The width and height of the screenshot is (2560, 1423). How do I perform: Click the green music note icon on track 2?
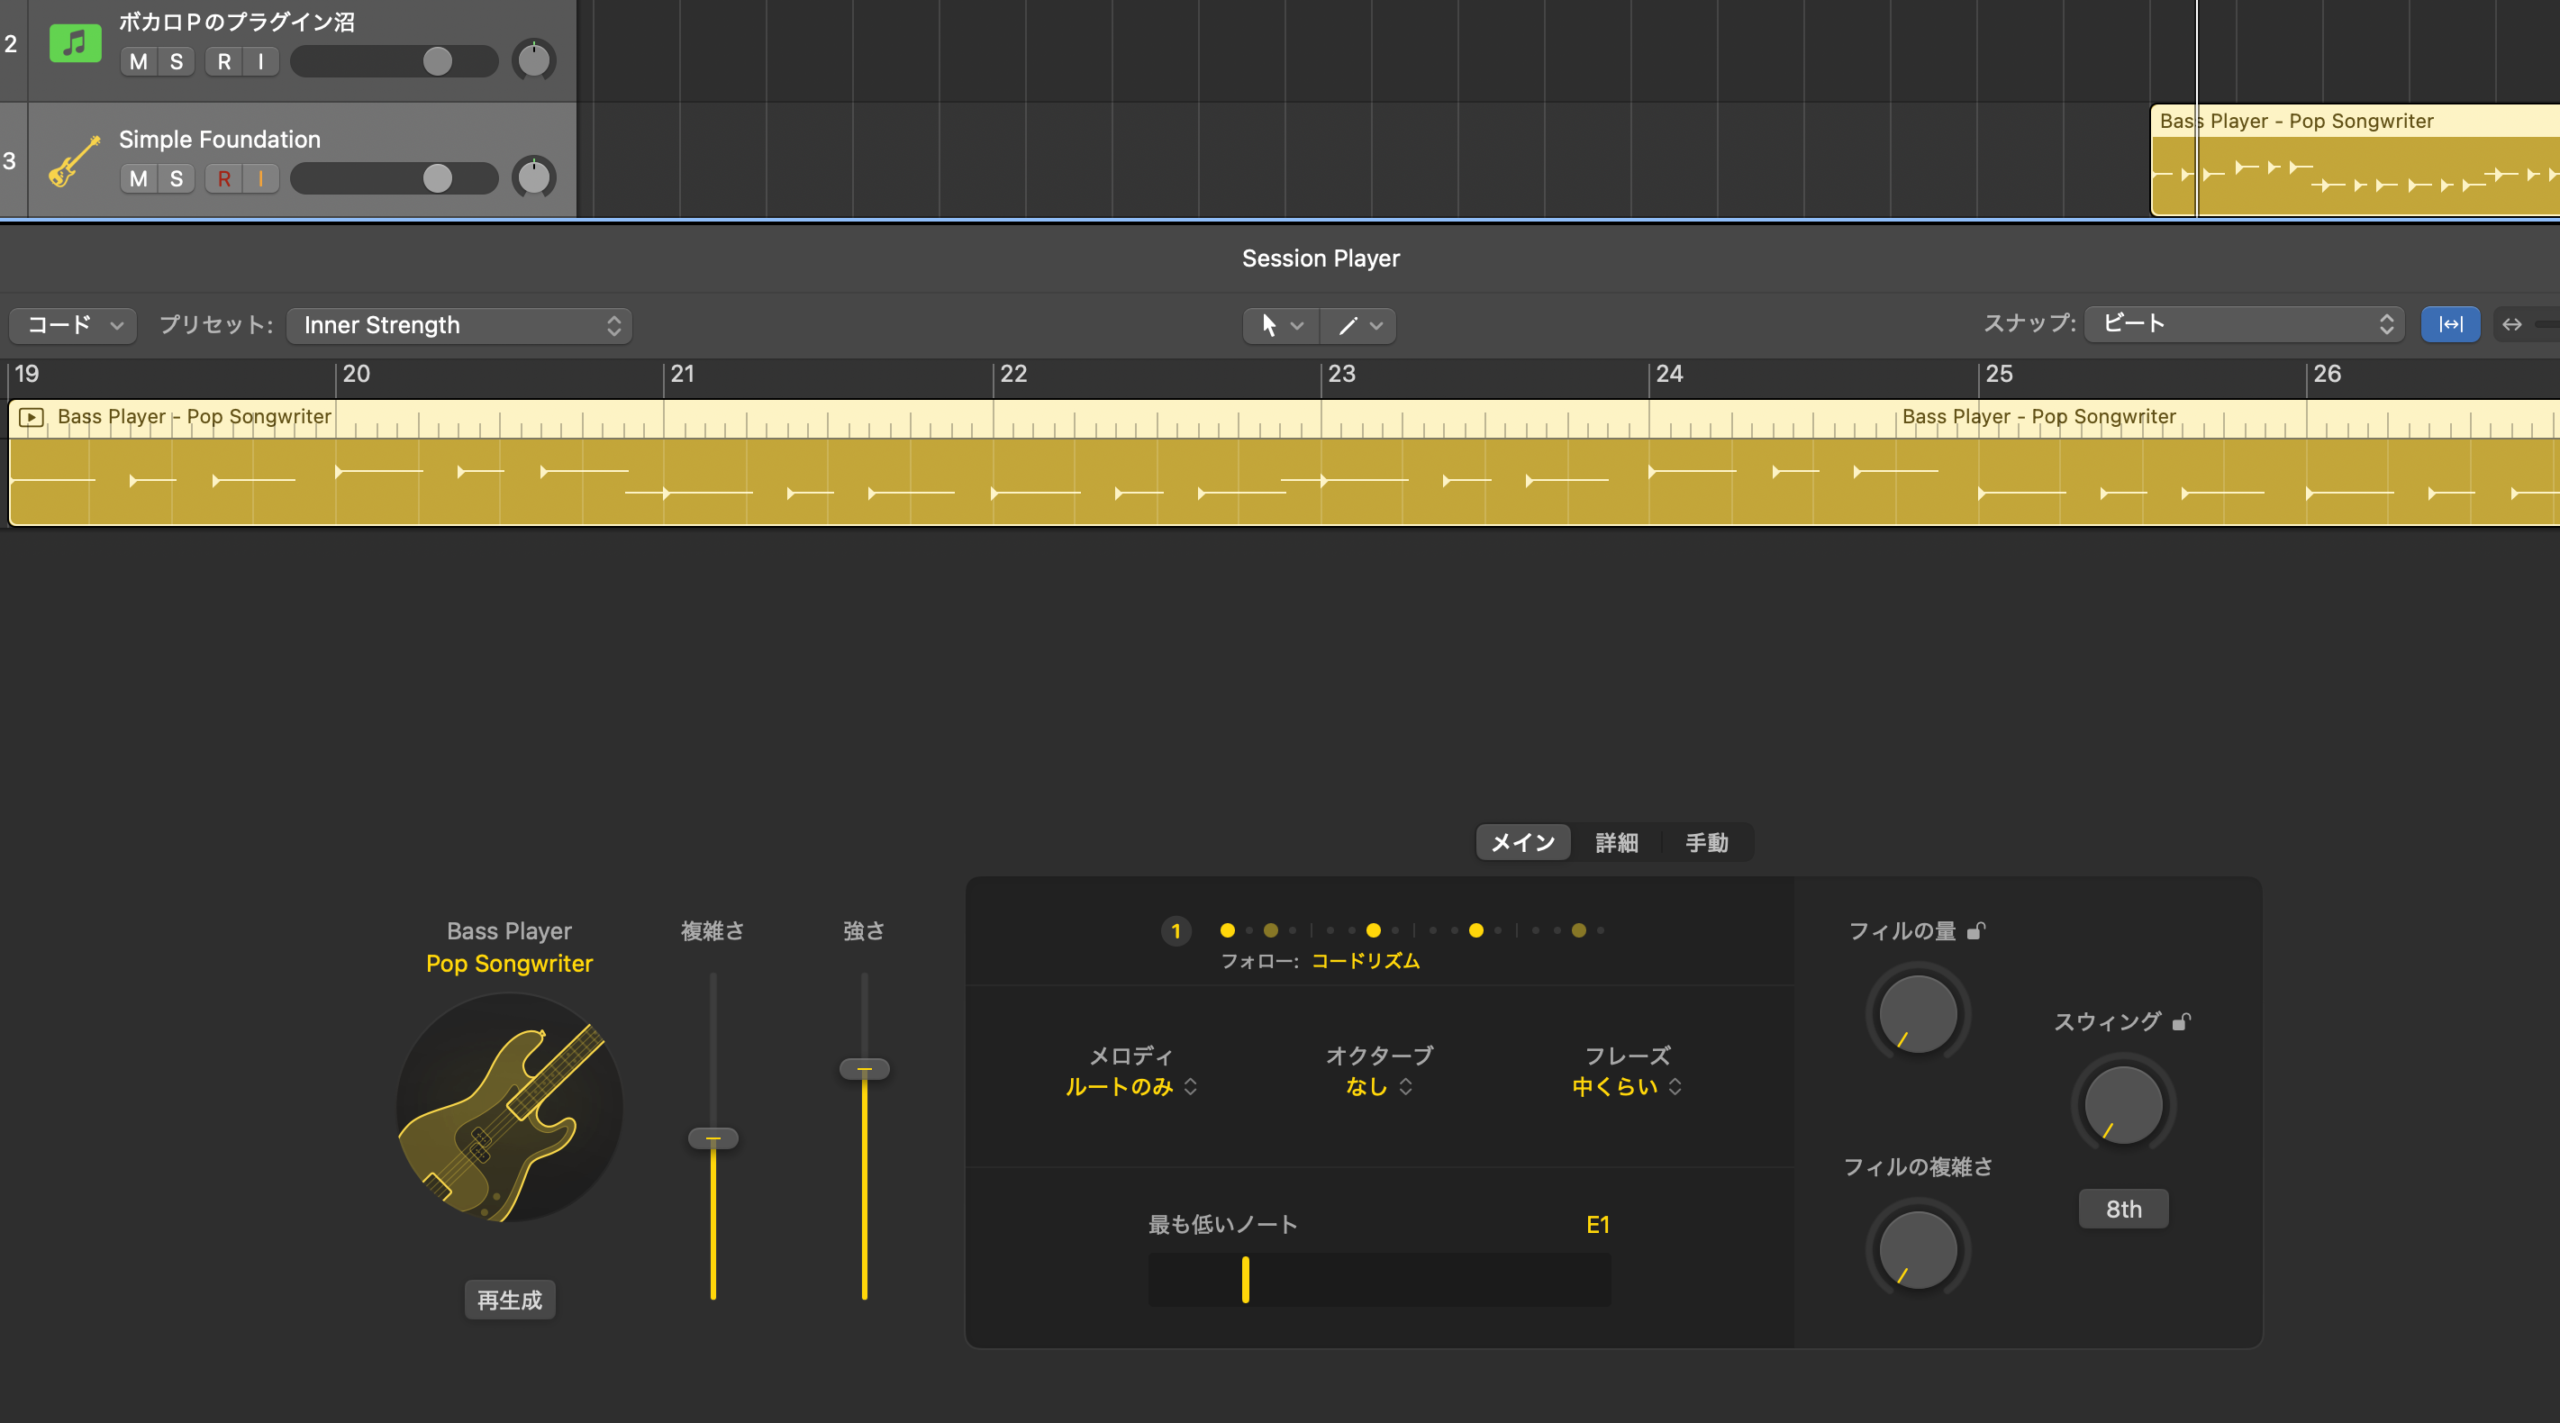pos(75,43)
